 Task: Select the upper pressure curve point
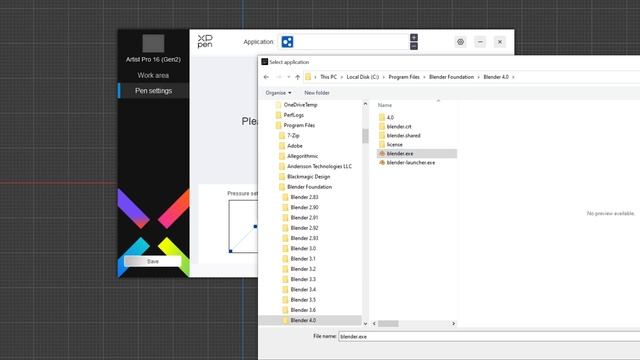pos(255,227)
